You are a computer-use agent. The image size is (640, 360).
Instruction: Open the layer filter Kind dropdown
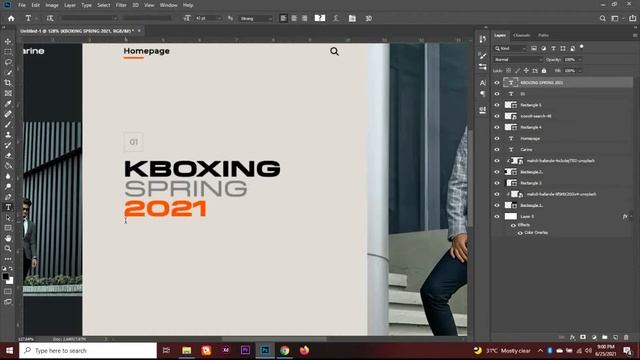[511, 49]
